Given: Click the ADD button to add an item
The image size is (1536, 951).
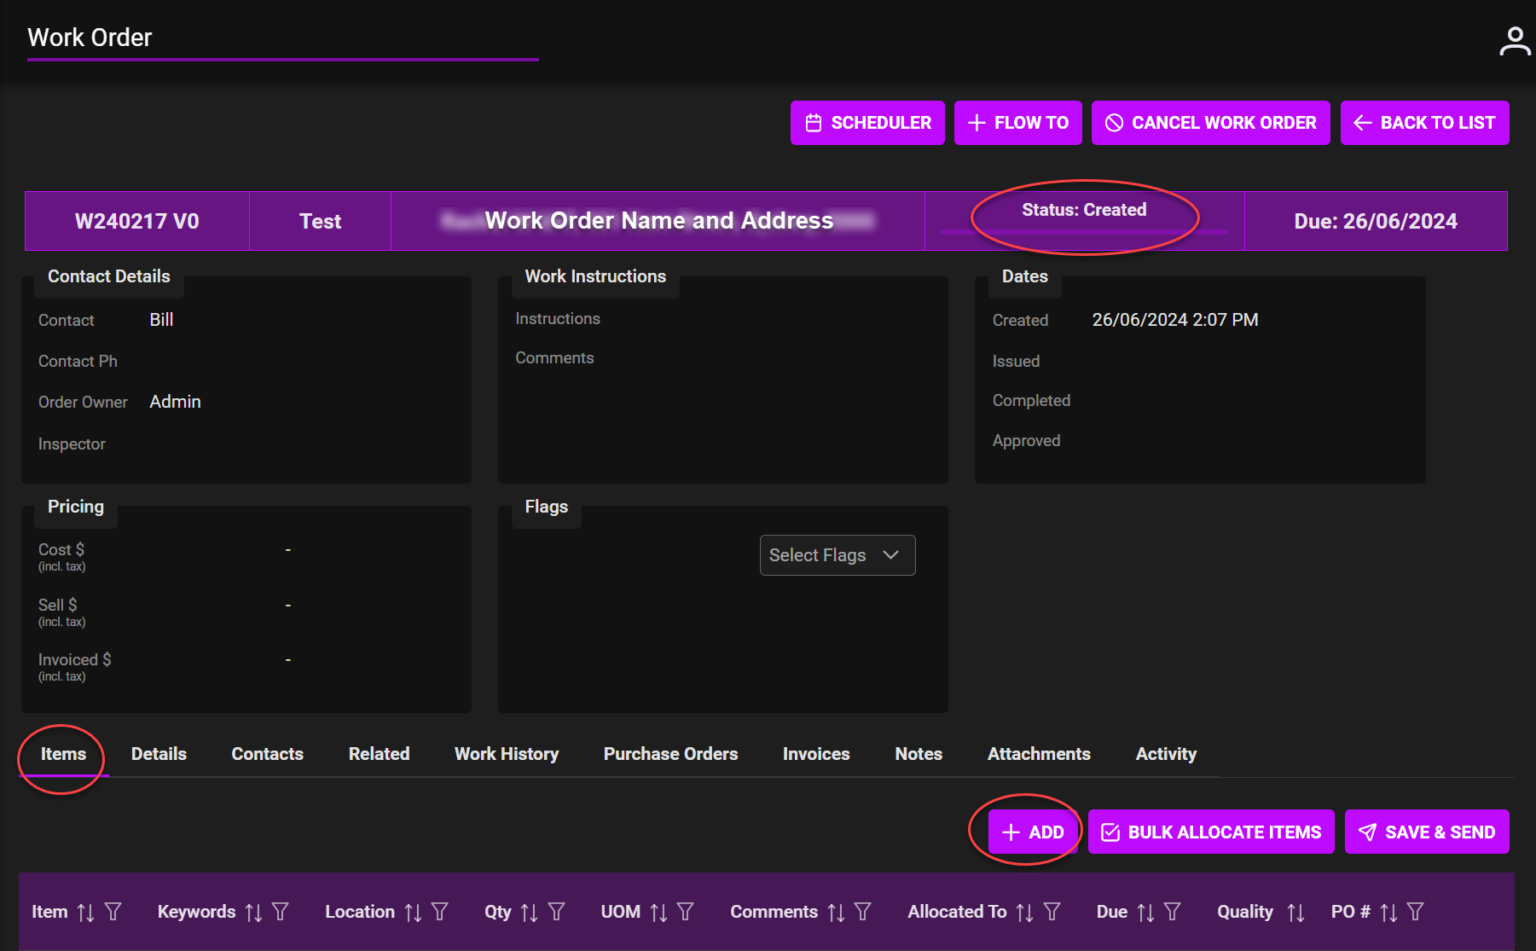Looking at the screenshot, I should 1033,831.
